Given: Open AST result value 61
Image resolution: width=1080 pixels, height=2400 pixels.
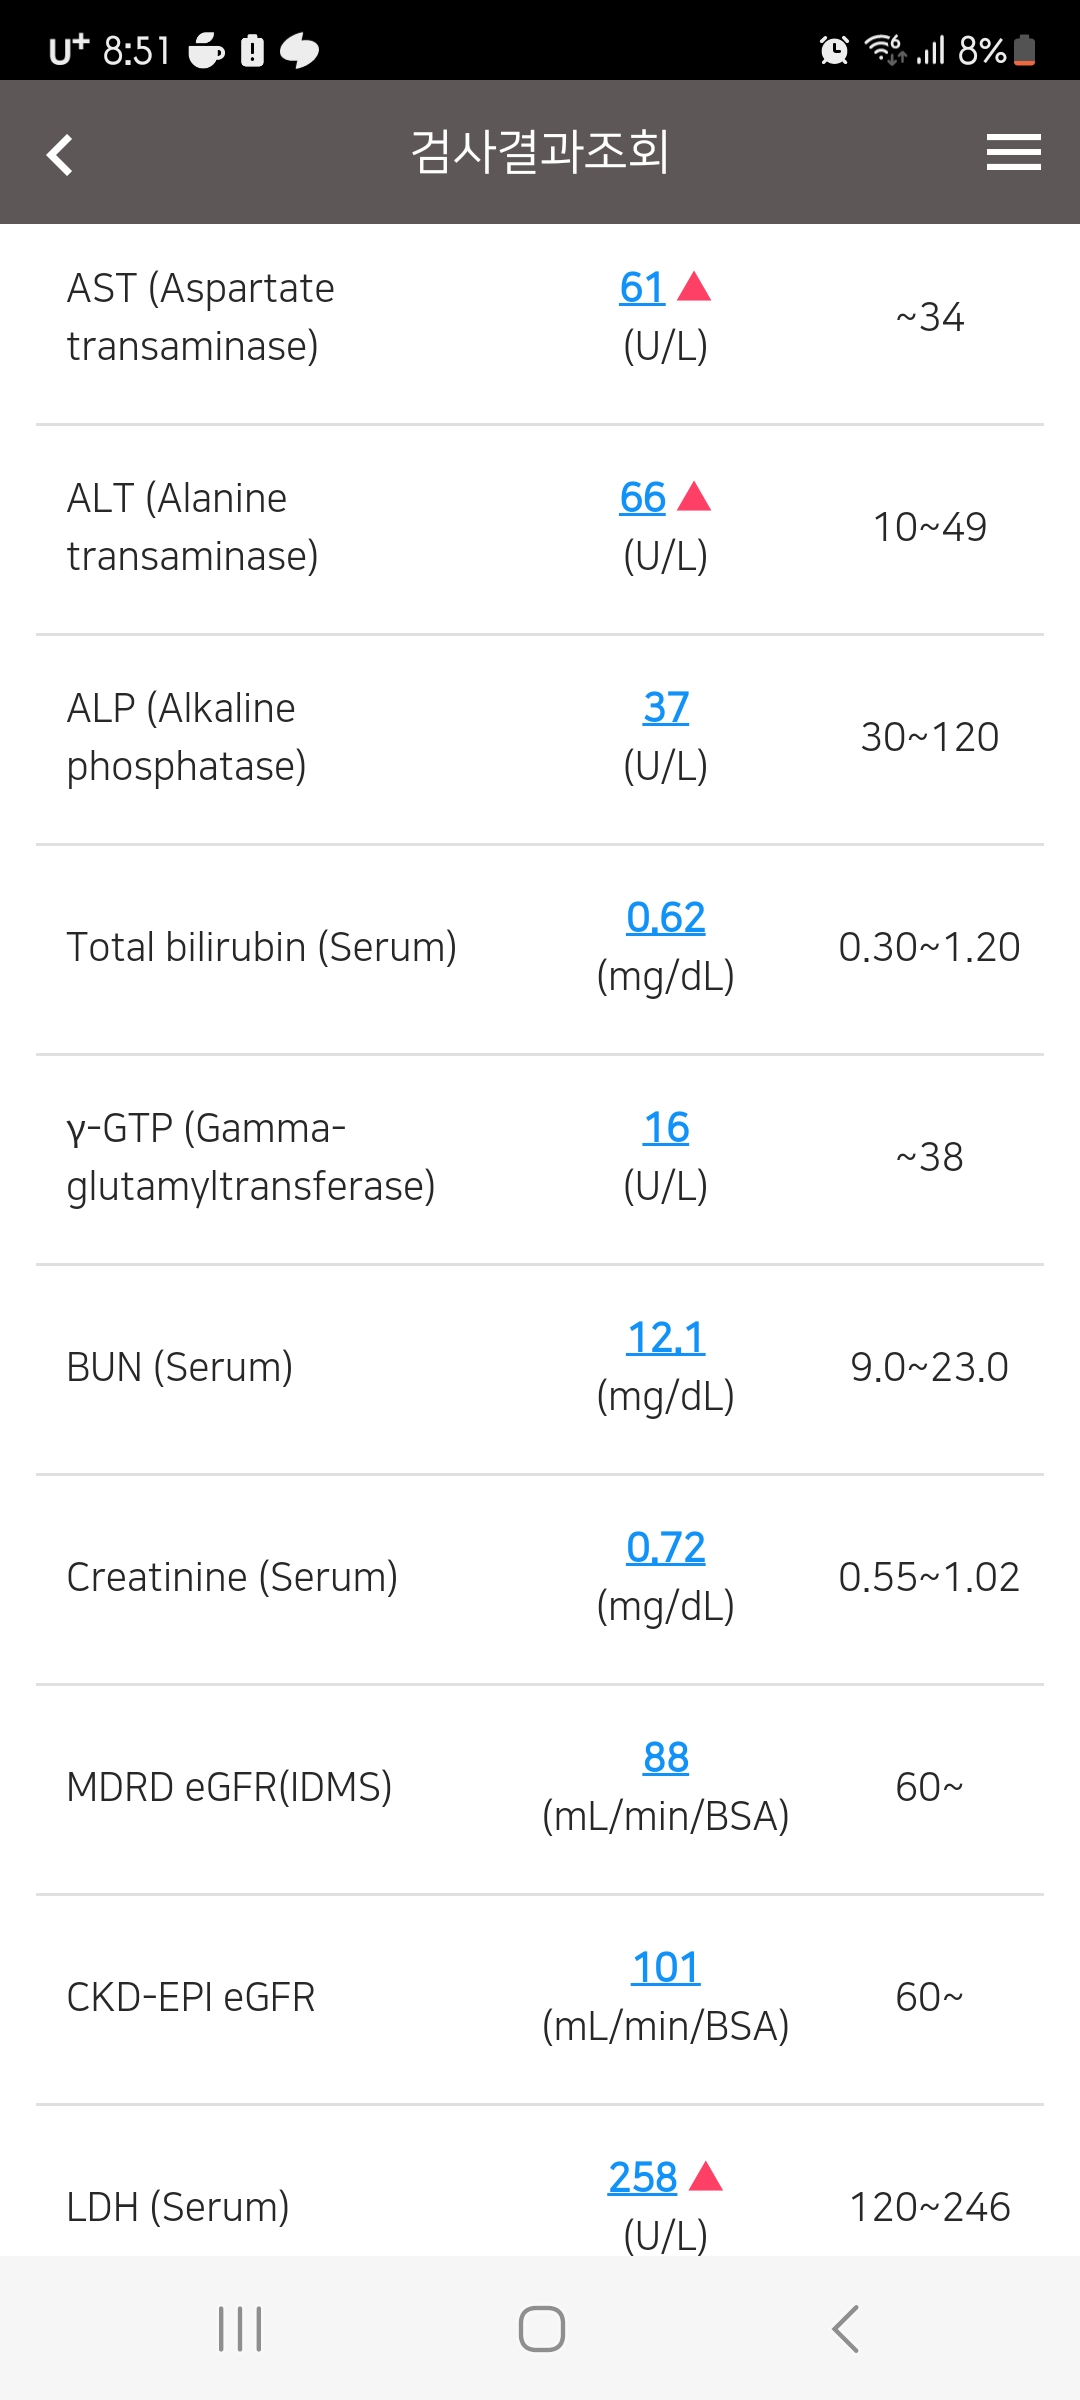Looking at the screenshot, I should (642, 288).
